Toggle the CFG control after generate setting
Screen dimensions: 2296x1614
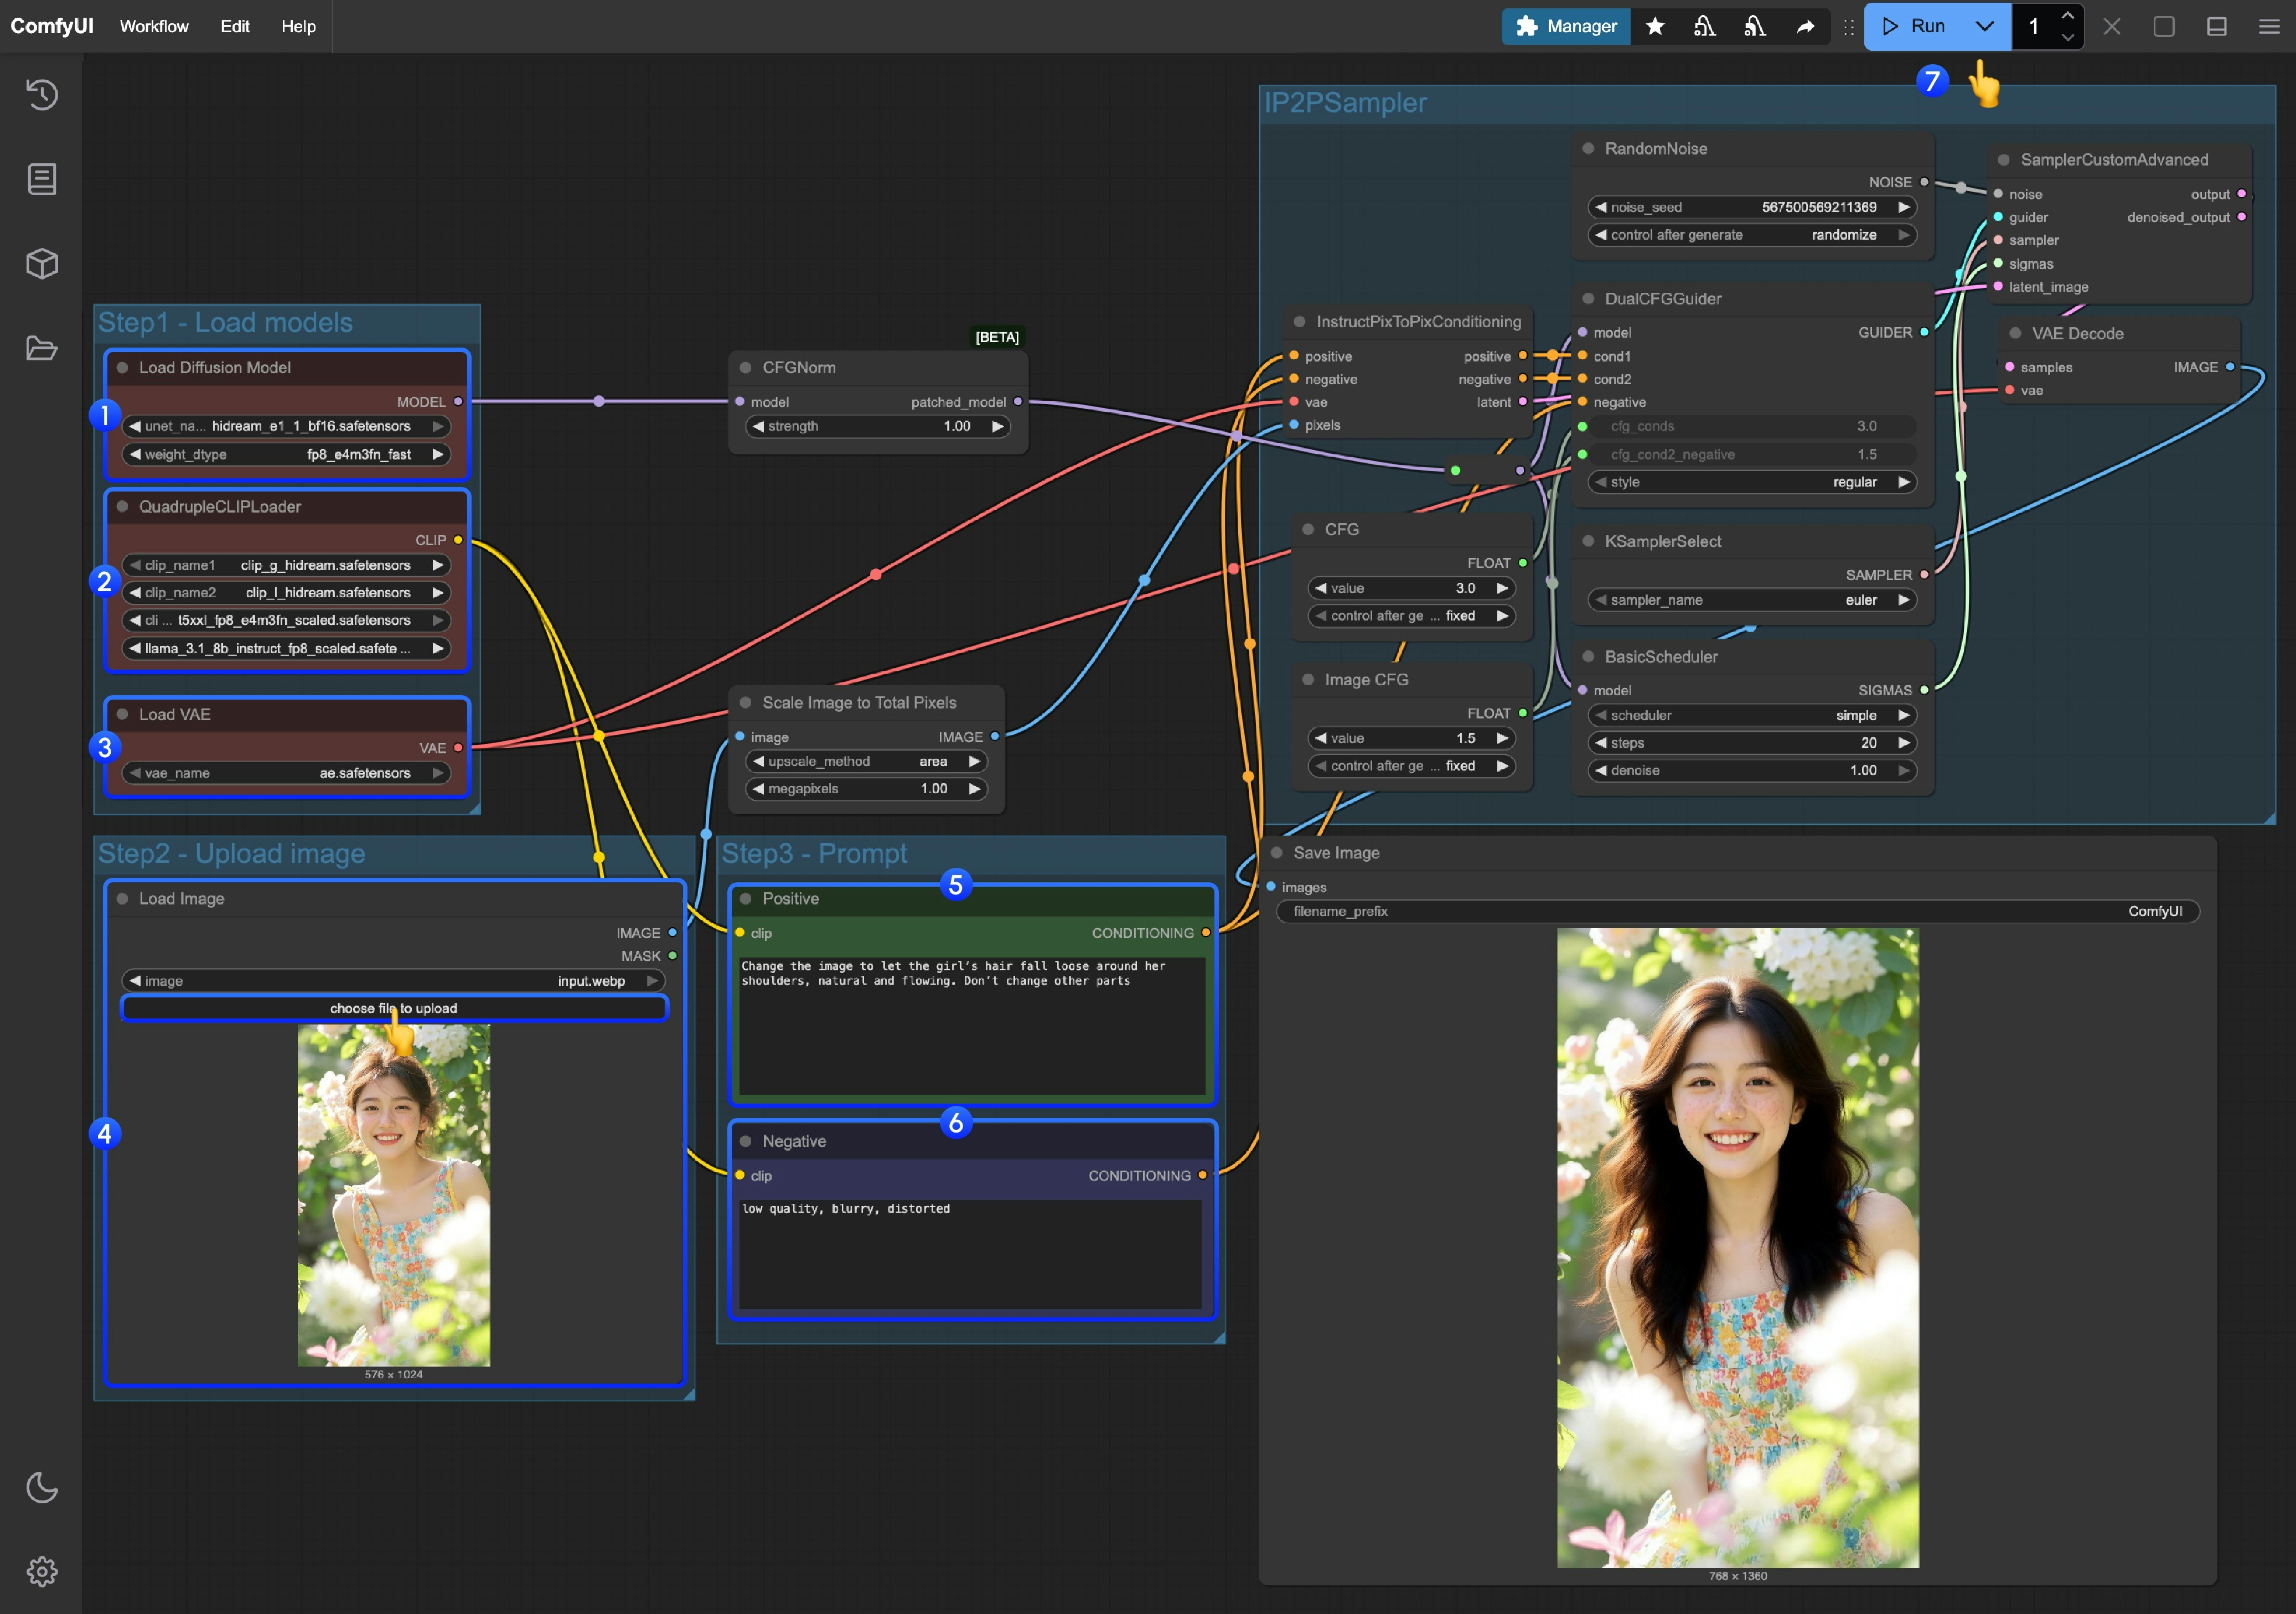tap(1411, 616)
